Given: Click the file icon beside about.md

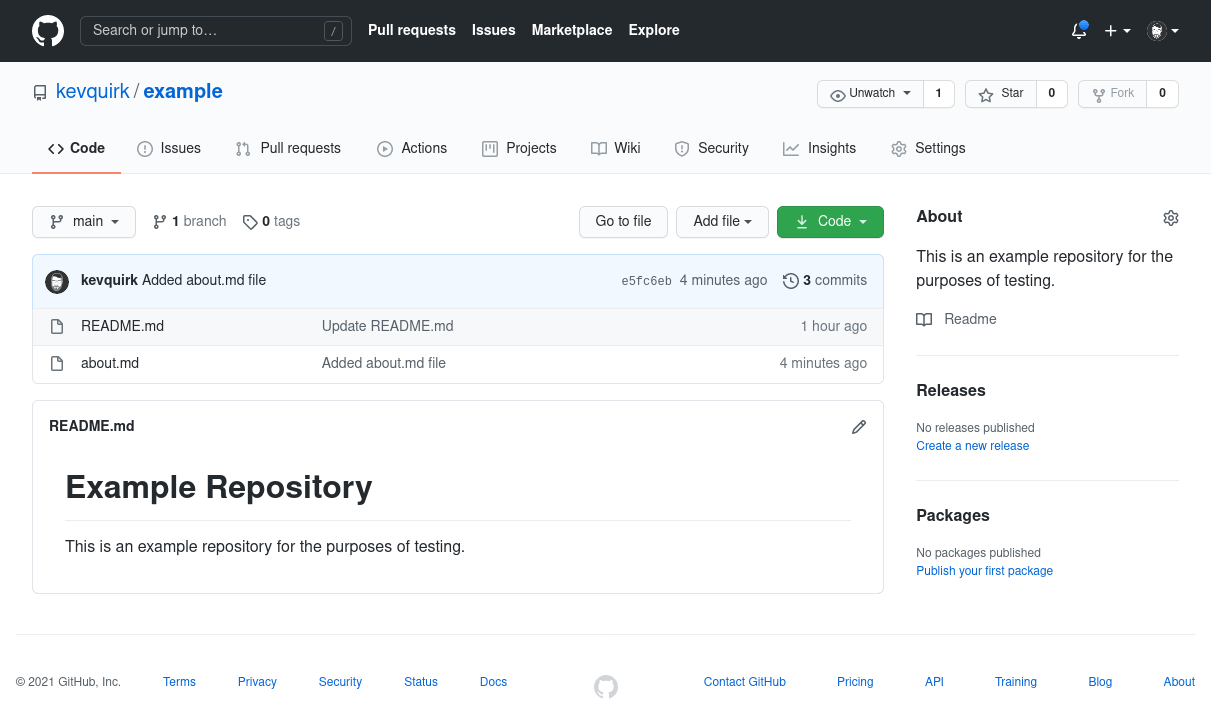Looking at the screenshot, I should coord(56,363).
